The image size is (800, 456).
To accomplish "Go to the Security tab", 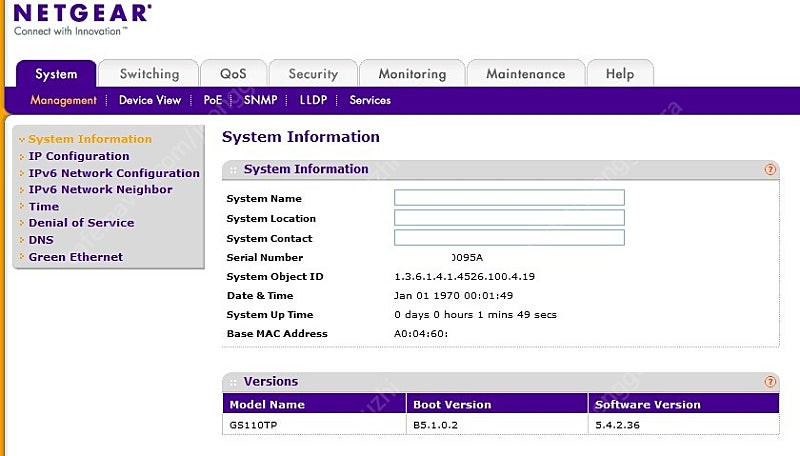I will tap(313, 73).
